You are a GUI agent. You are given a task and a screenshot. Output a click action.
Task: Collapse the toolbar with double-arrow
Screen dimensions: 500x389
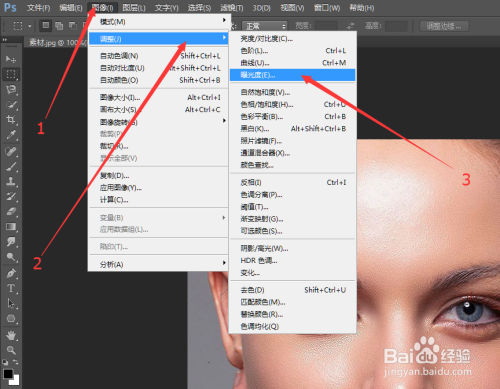coord(5,40)
